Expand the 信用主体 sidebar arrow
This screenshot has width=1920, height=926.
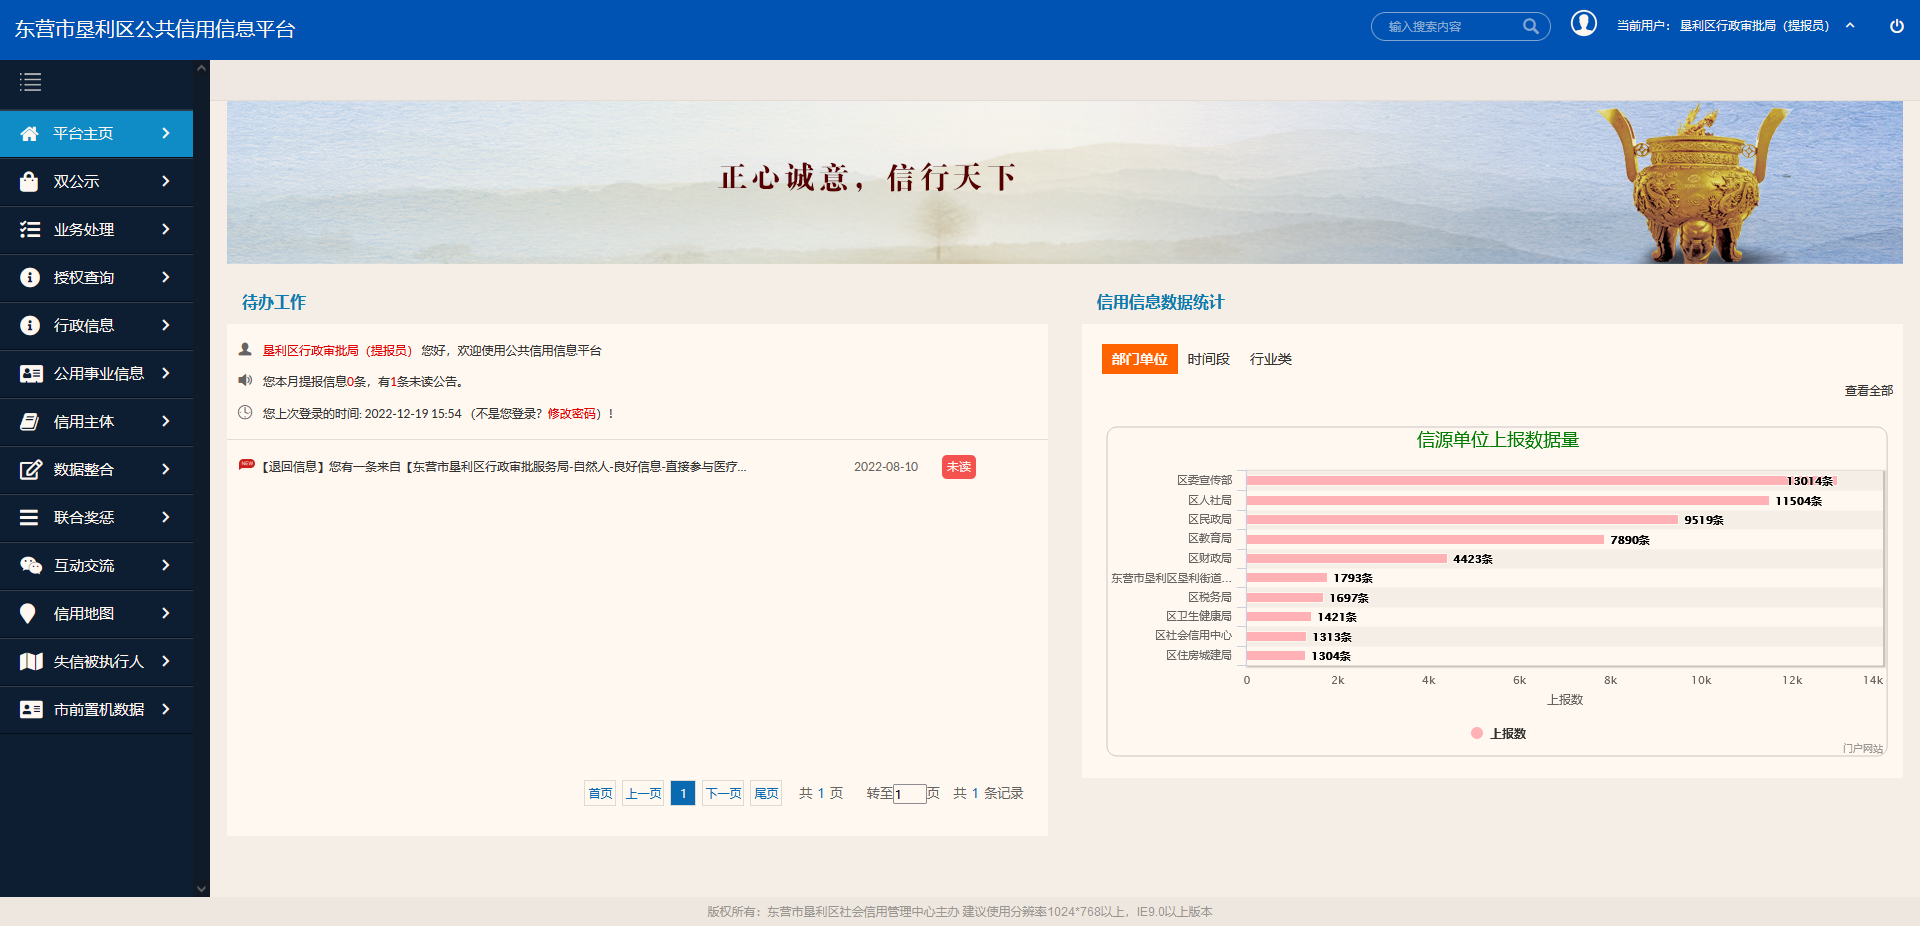click(x=166, y=422)
